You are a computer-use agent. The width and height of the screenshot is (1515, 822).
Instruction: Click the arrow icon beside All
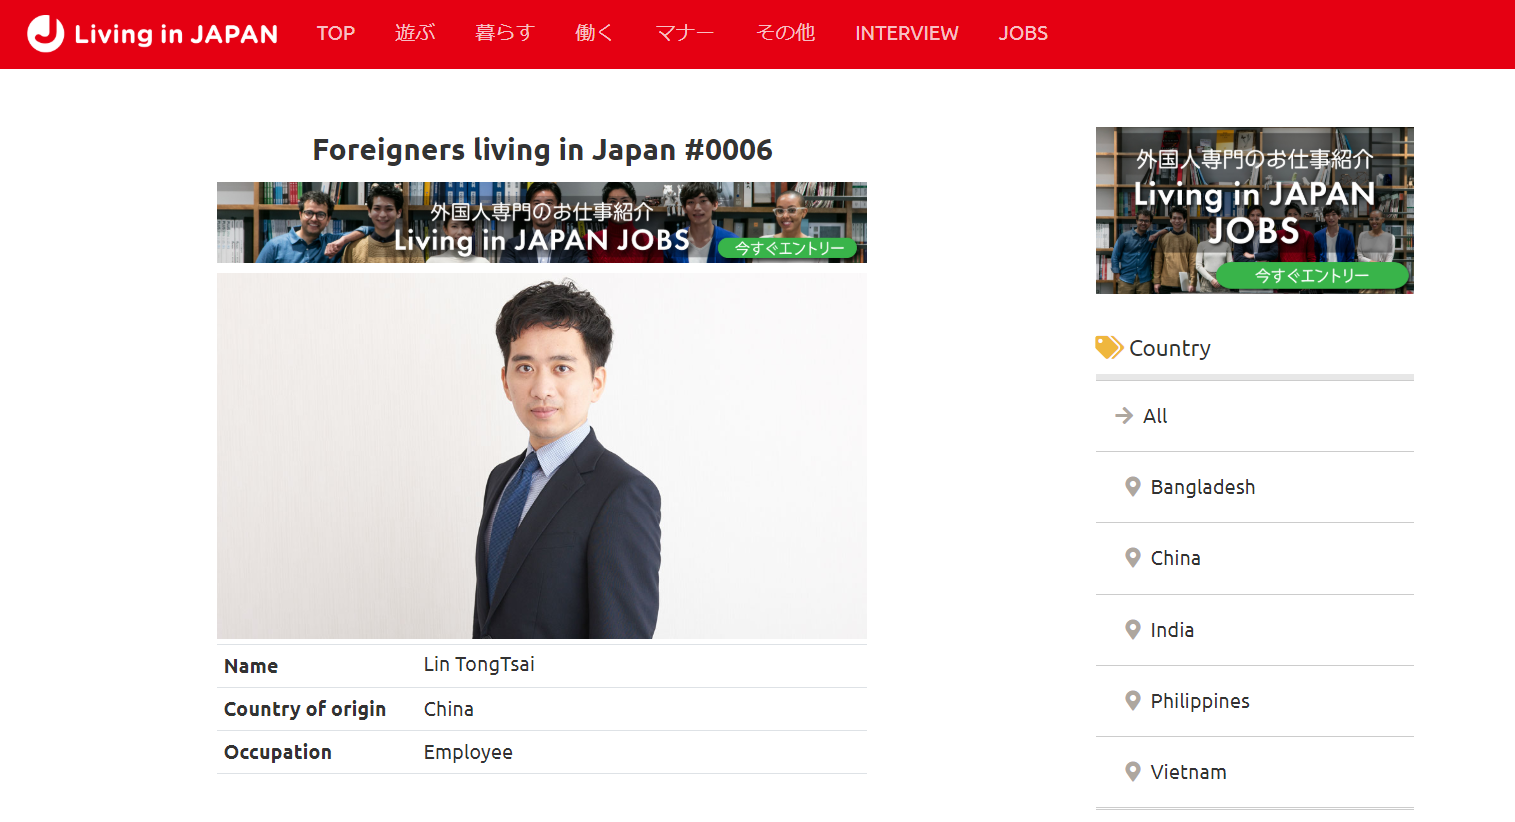[1124, 415]
